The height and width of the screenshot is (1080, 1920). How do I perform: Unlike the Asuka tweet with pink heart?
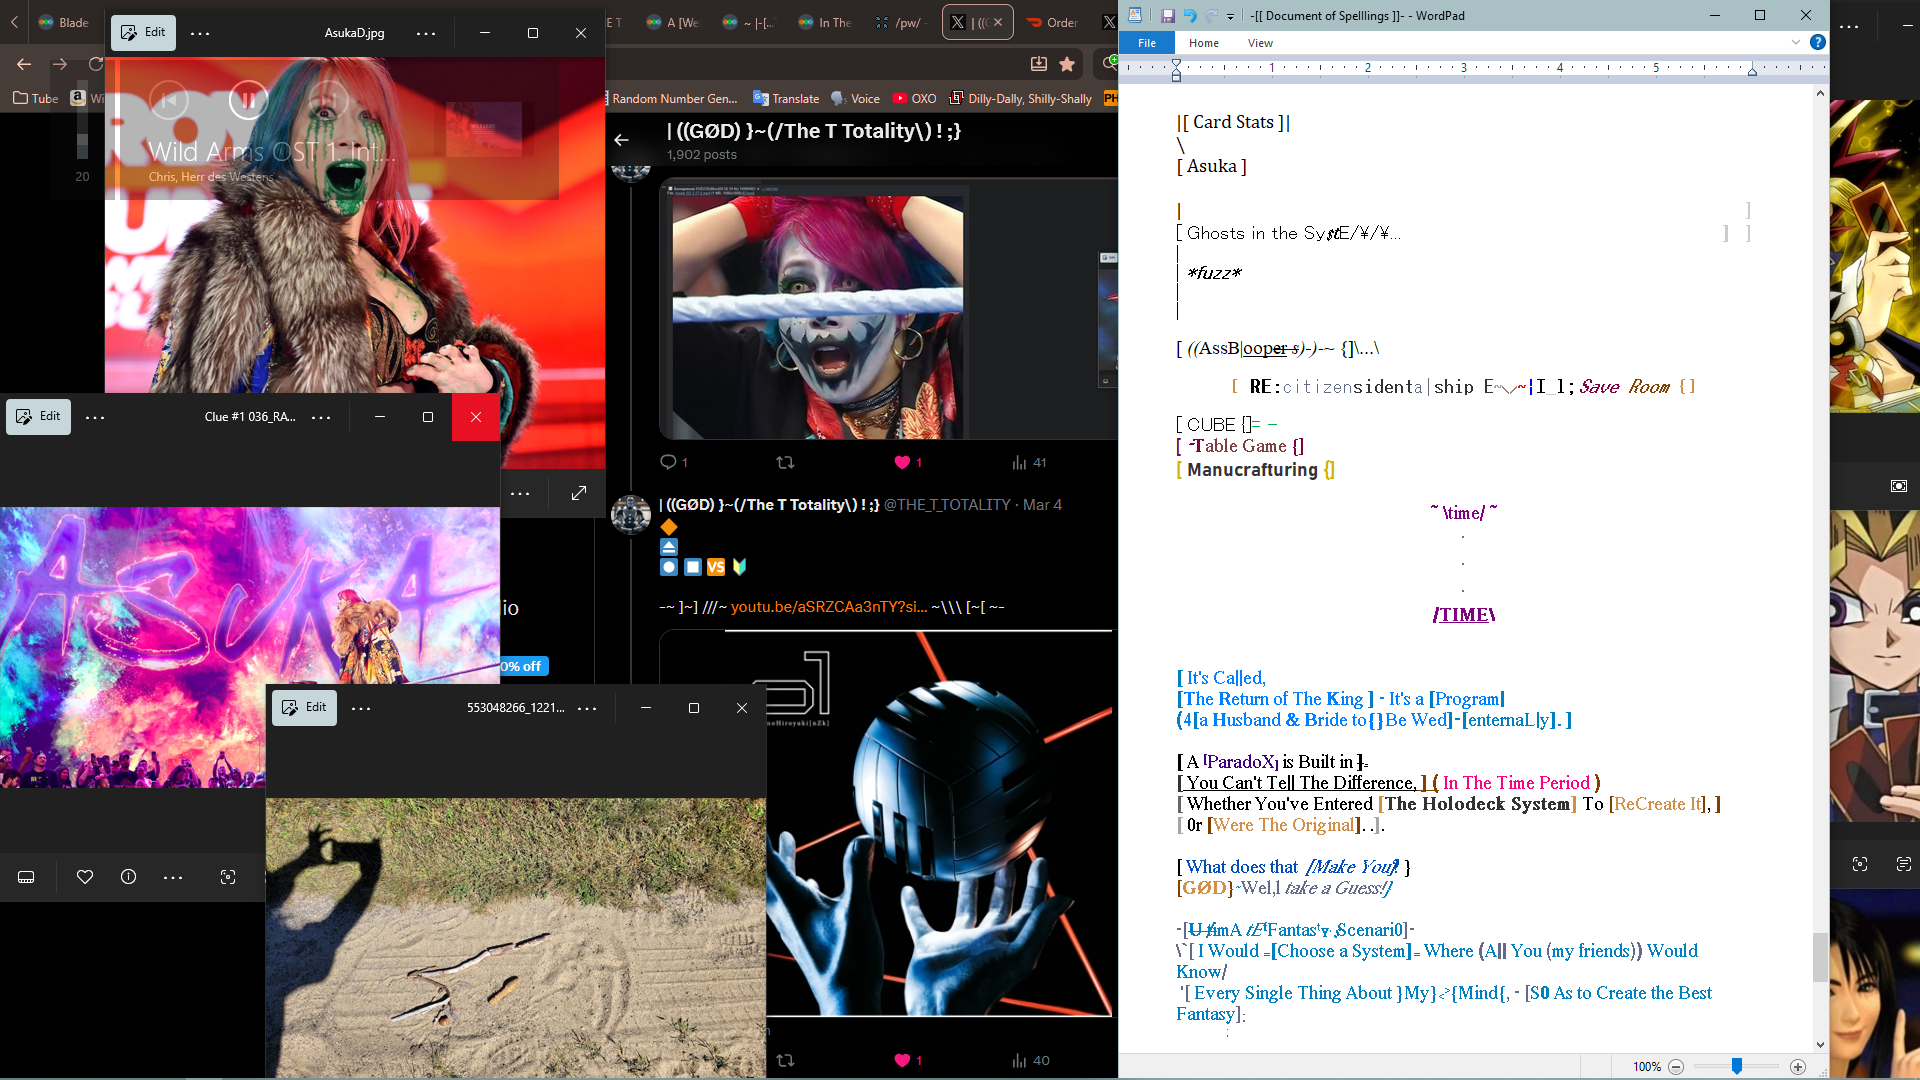tap(902, 462)
